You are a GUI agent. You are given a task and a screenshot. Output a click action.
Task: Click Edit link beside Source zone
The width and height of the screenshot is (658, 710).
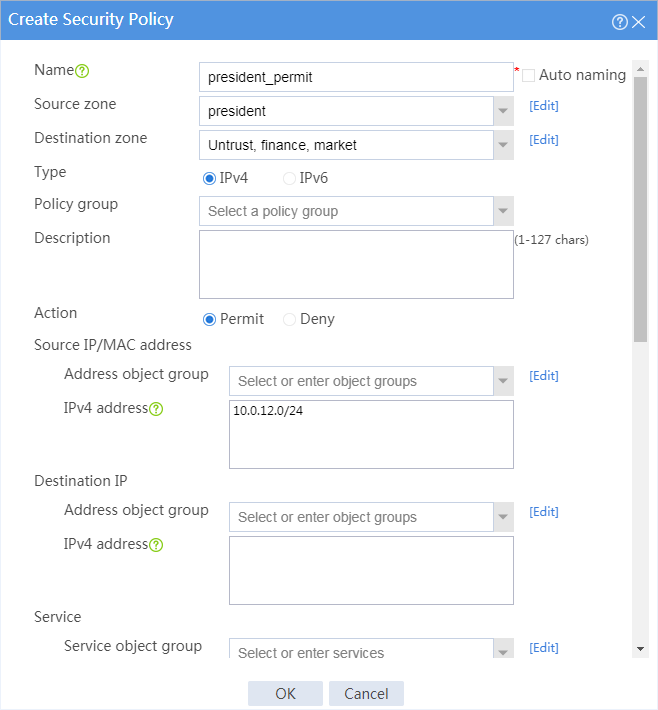pos(544,106)
